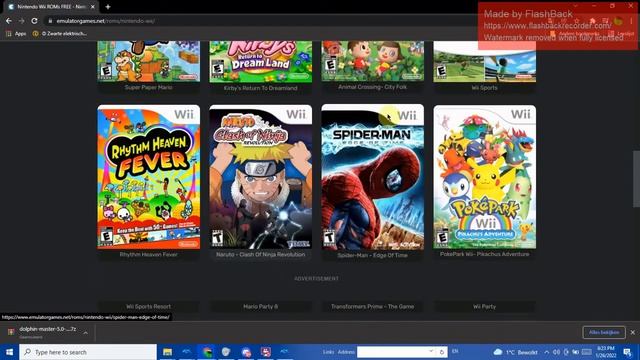Open the weather widget showing 1°C Bewolkt
The image size is (640, 360).
click(516, 352)
